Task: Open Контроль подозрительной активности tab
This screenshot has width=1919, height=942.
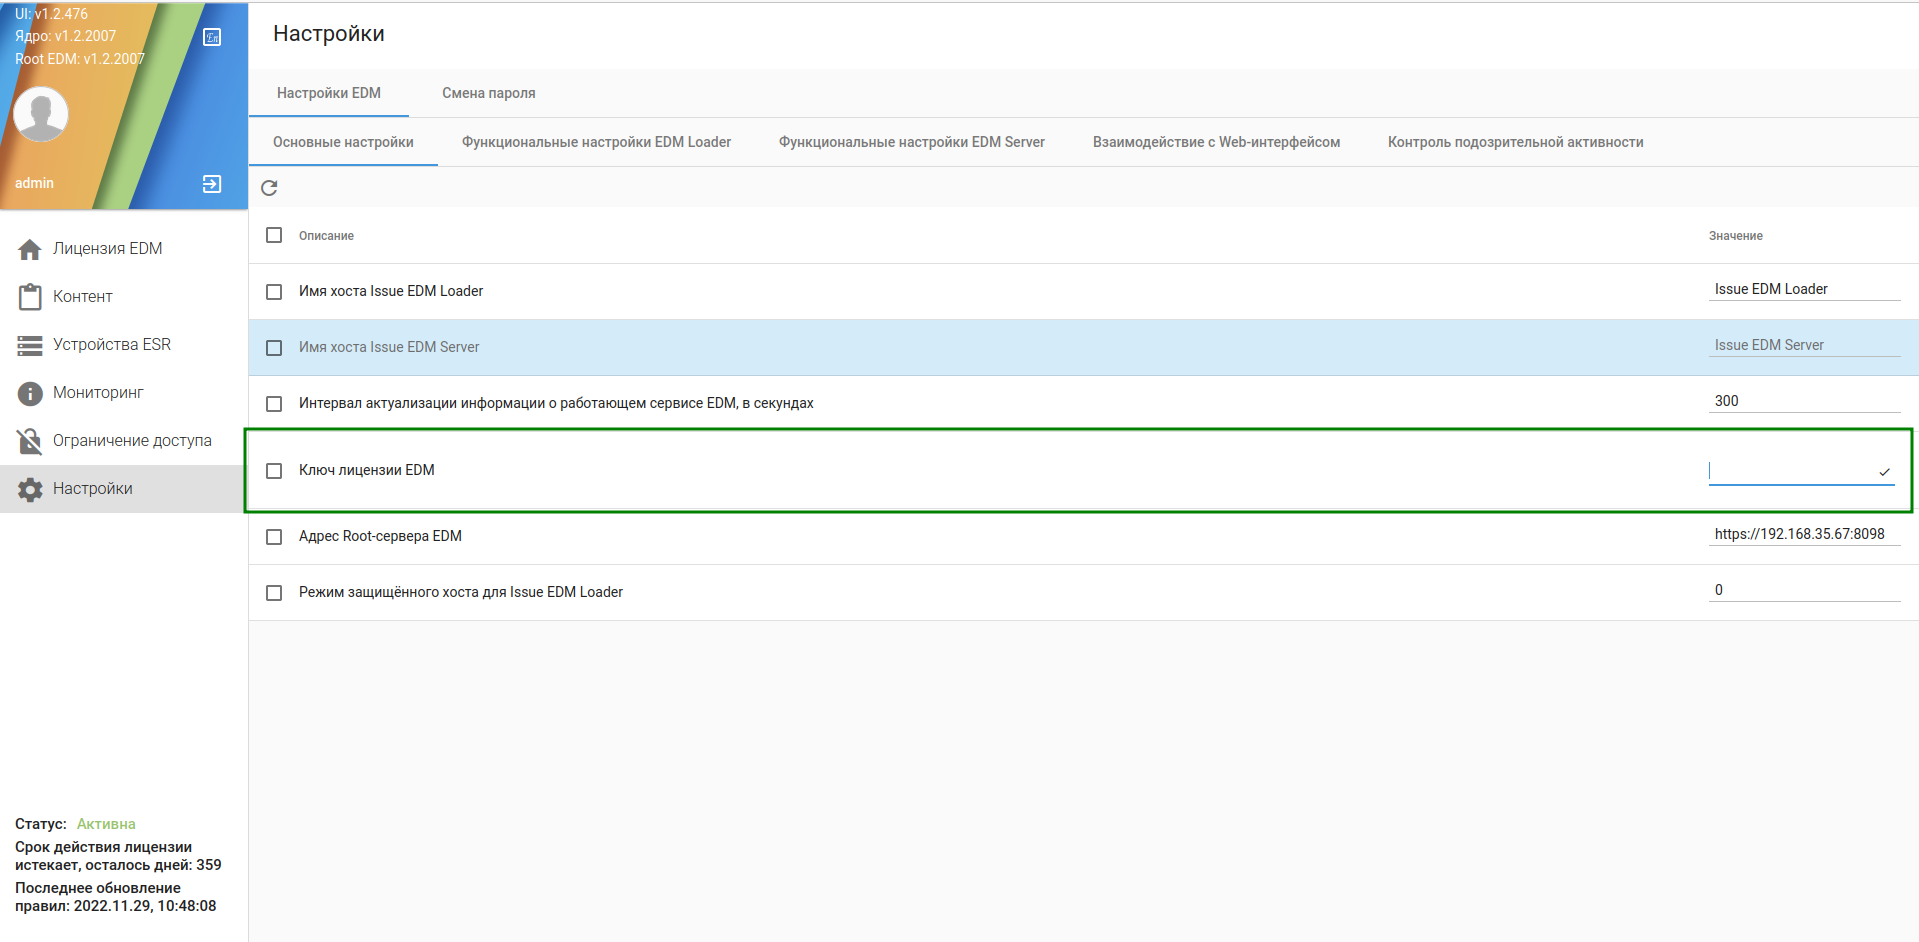Action: [x=1516, y=142]
